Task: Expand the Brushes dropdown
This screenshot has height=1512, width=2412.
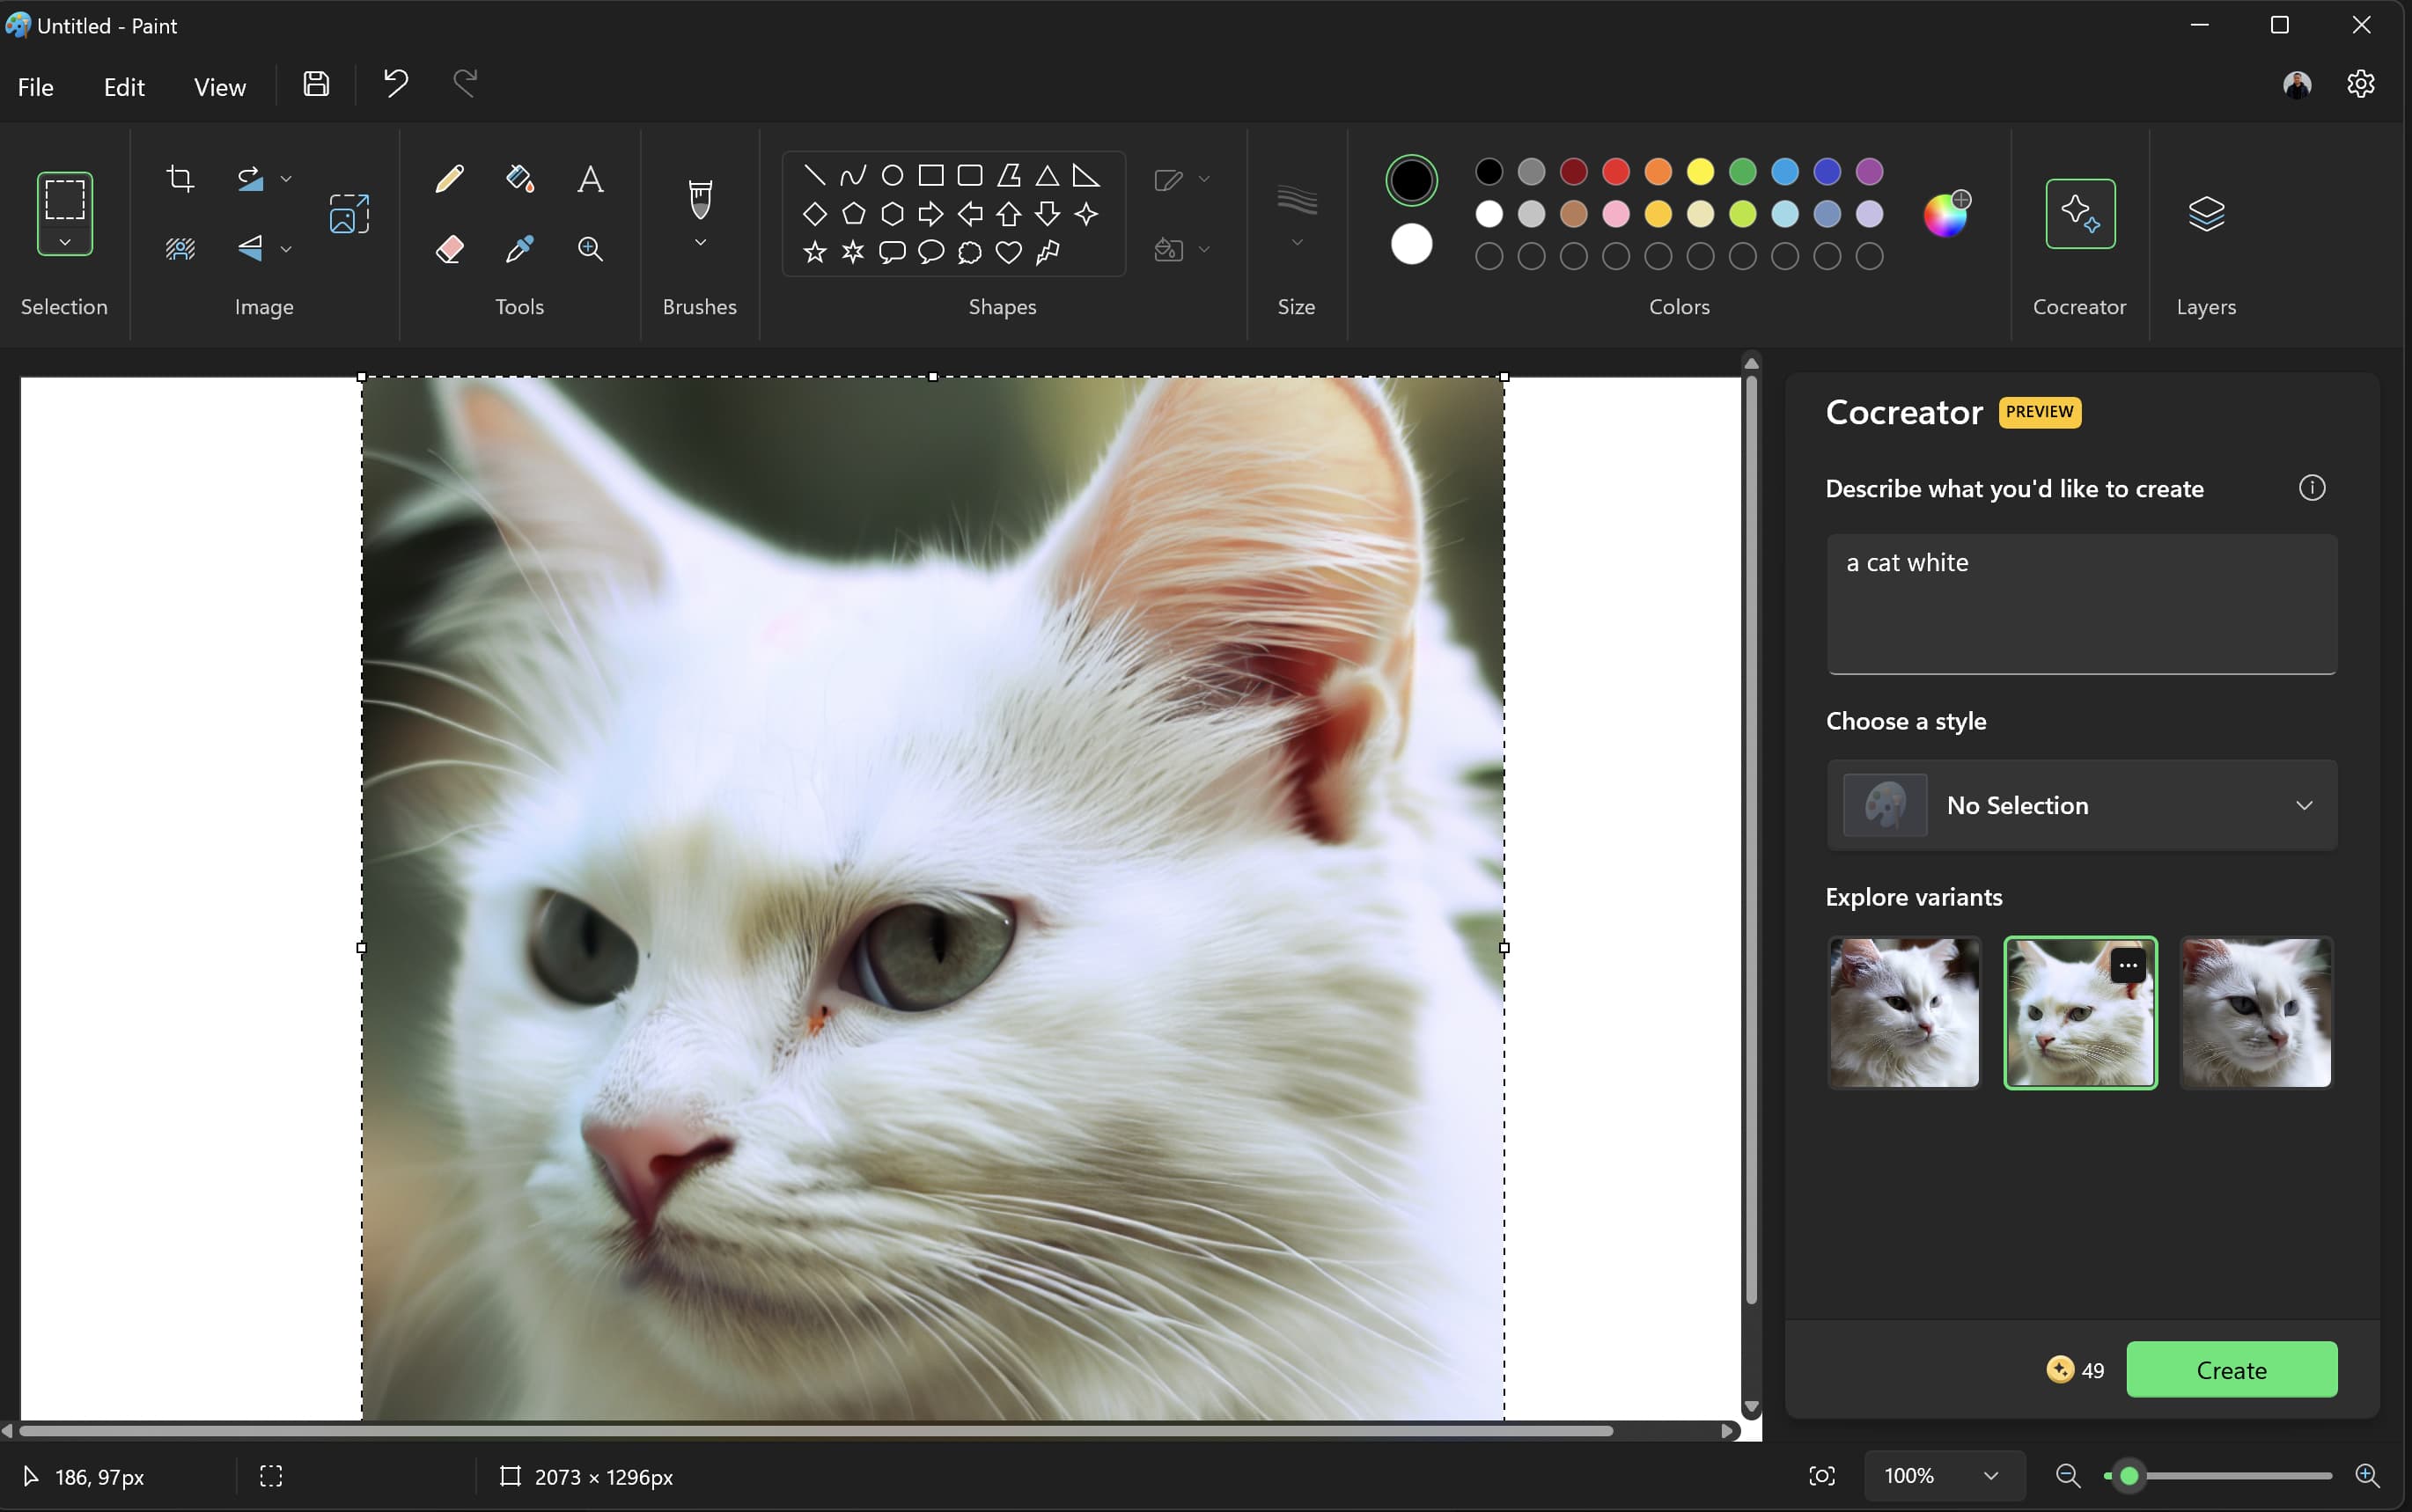Action: [700, 244]
